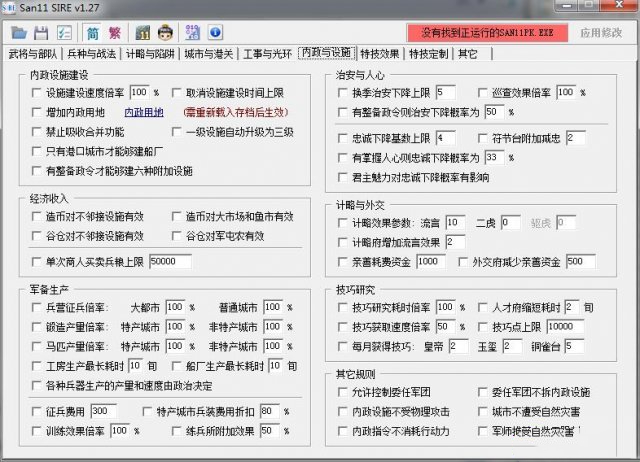This screenshot has height=462, width=640.
Task: Toggle 忠诚下降基数上限 checkbox
Action: 343,138
